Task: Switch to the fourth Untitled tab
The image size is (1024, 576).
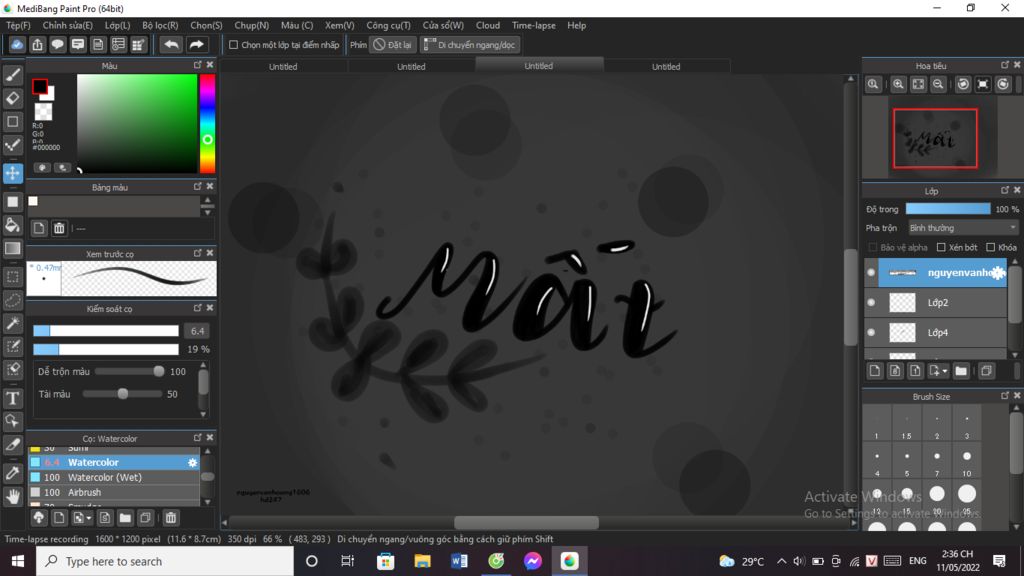Action: [666, 67]
